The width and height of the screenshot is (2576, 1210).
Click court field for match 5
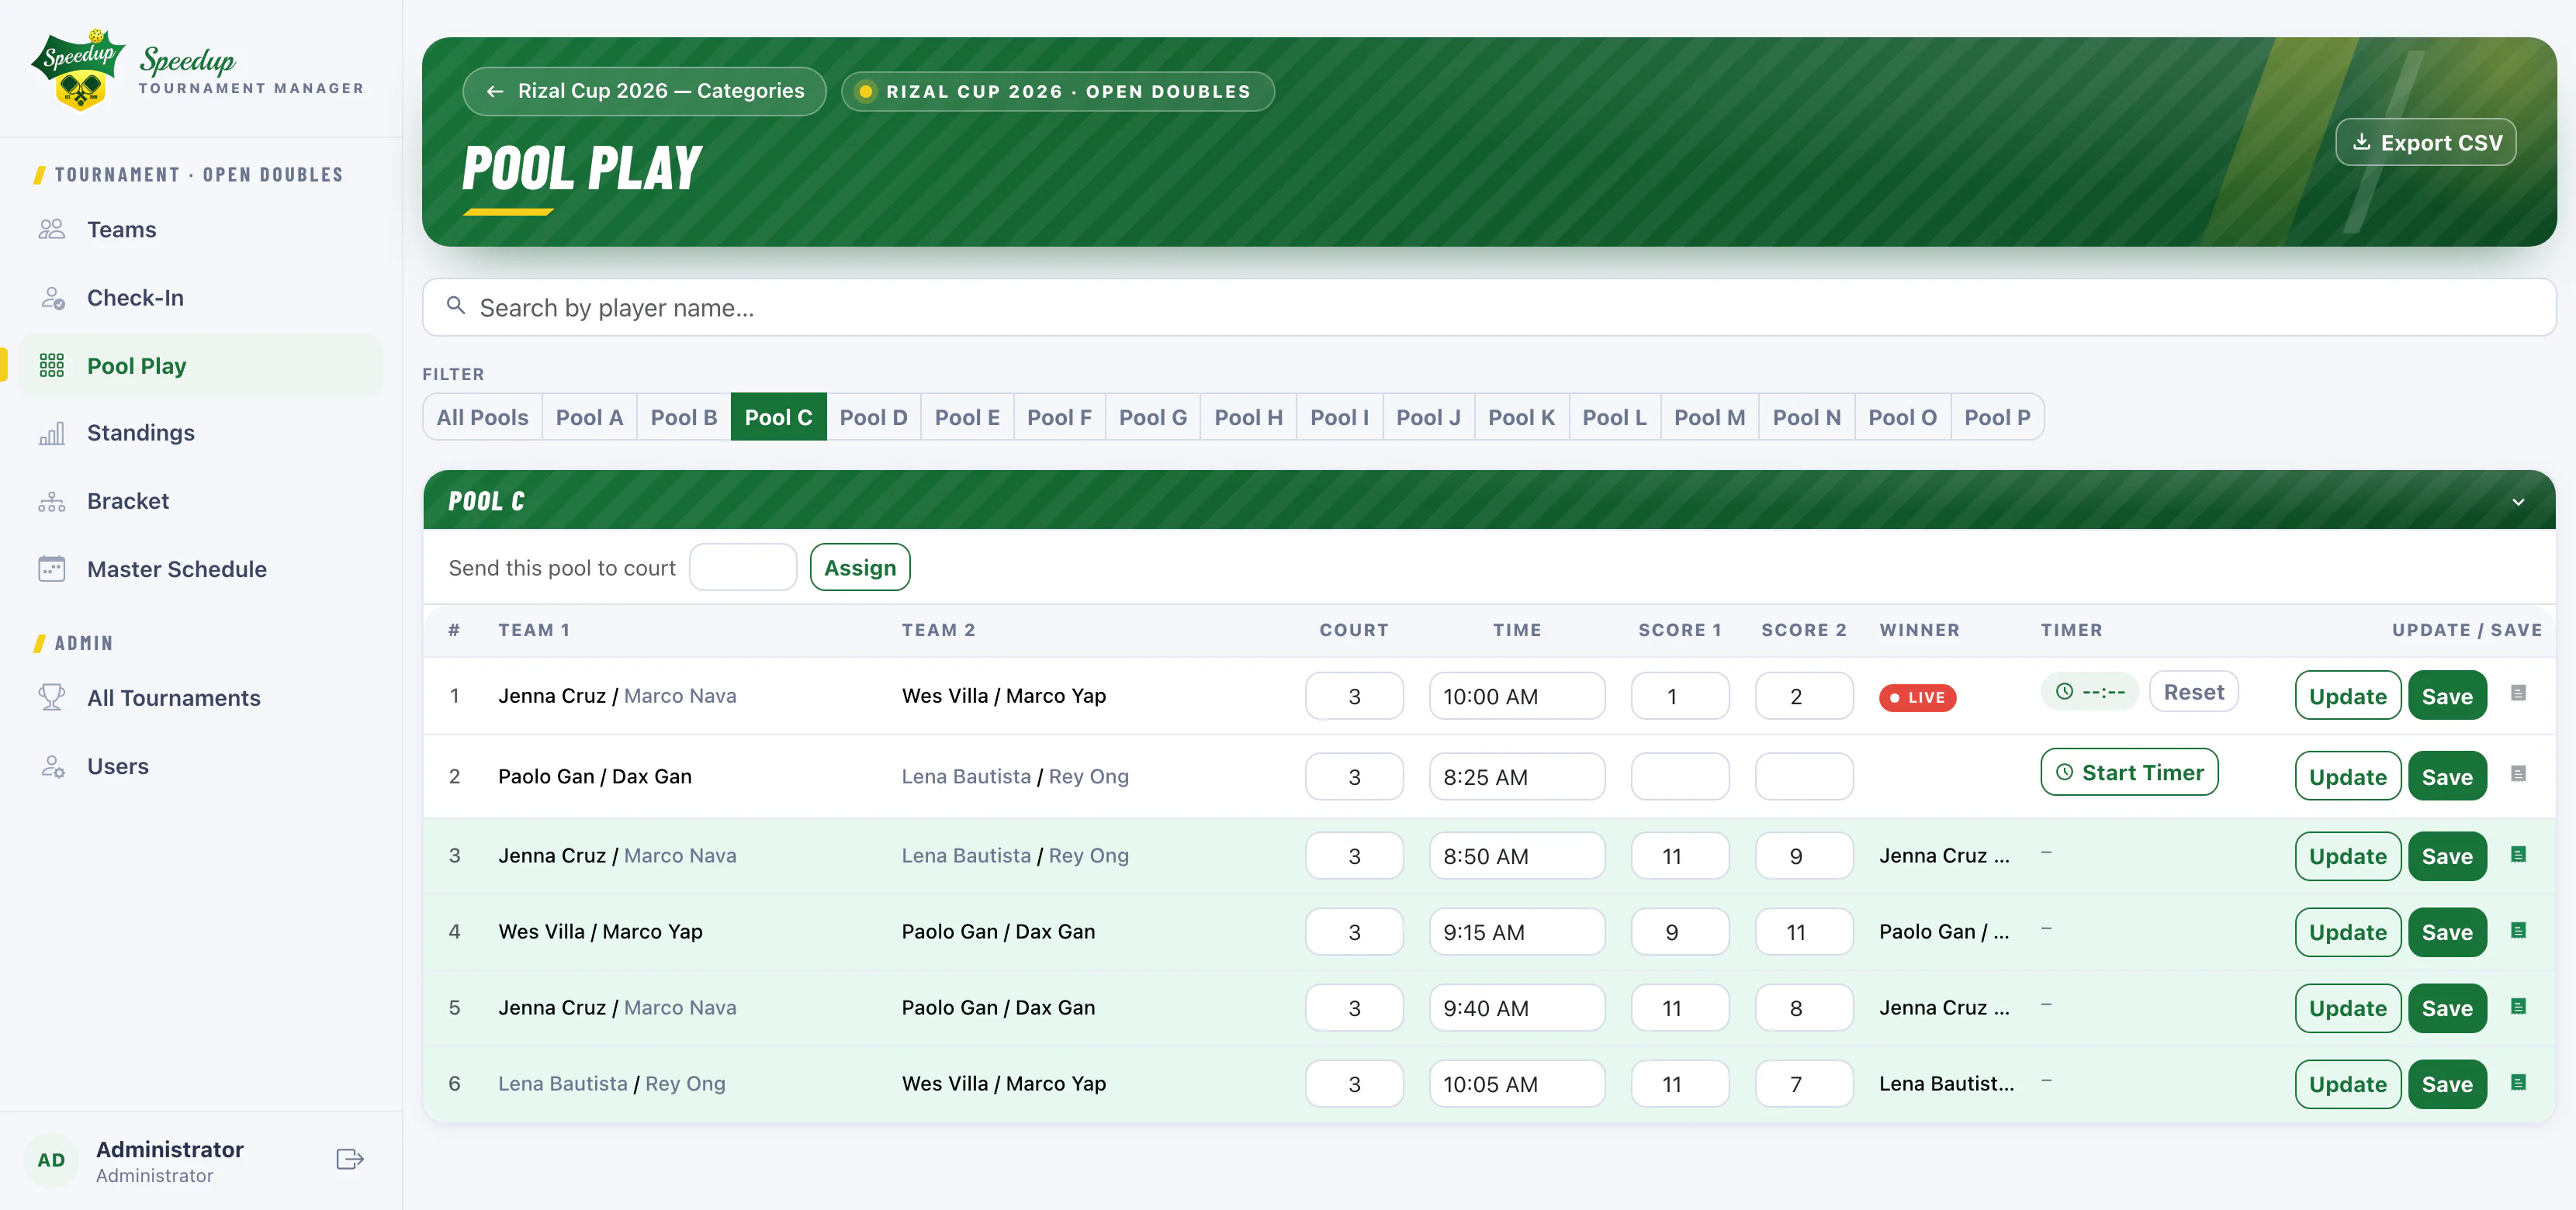click(x=1354, y=1008)
